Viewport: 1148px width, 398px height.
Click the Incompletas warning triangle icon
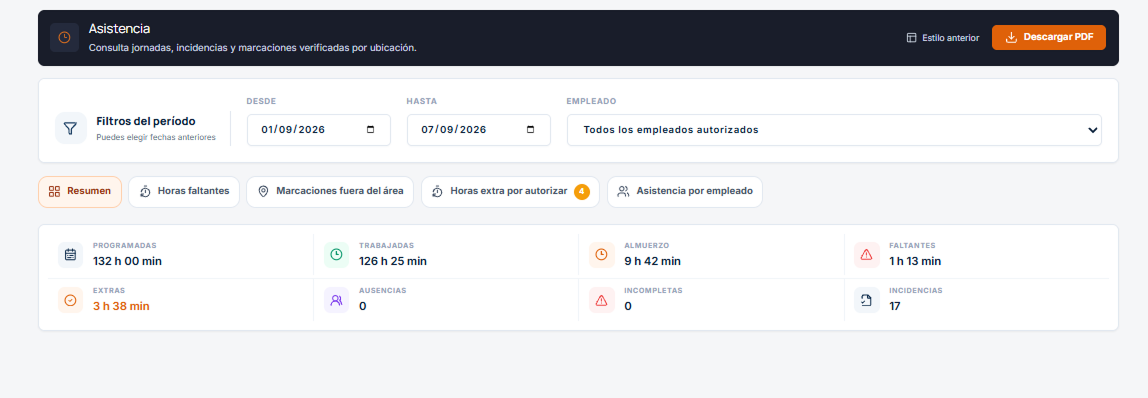601,300
